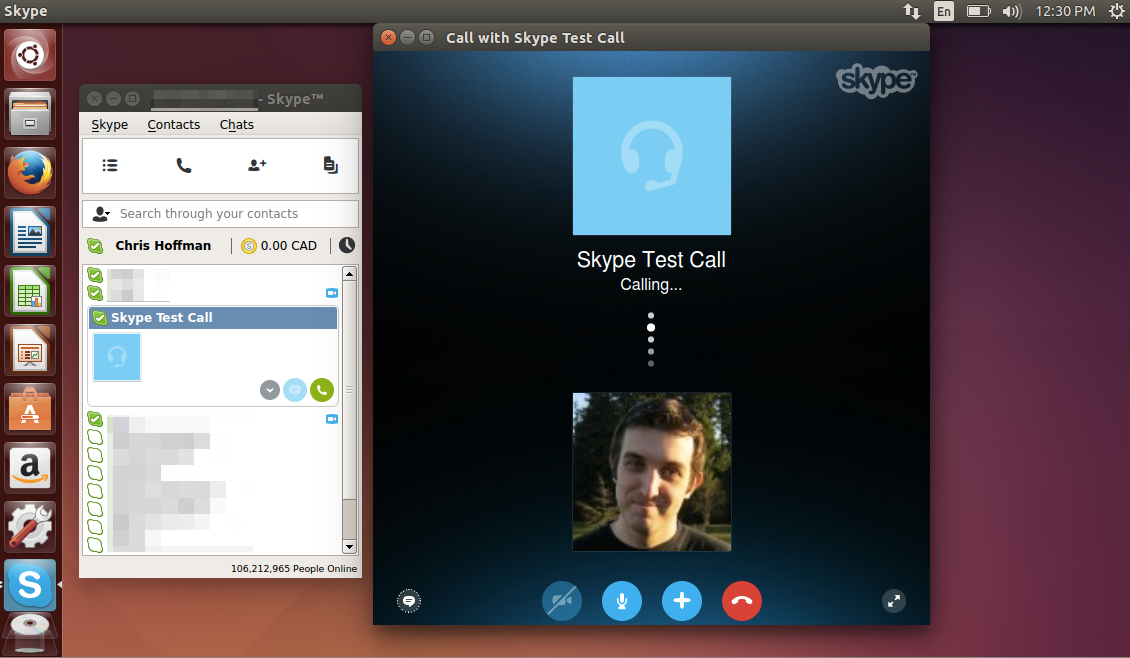Toggle fullscreen with the expand arrows icon
1130x658 pixels.
(x=893, y=601)
